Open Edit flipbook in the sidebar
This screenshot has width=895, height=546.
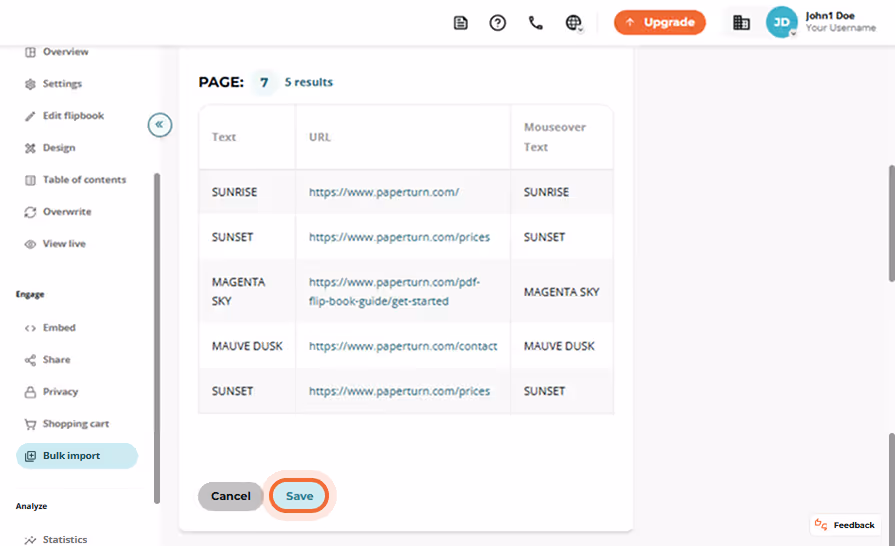coord(73,116)
